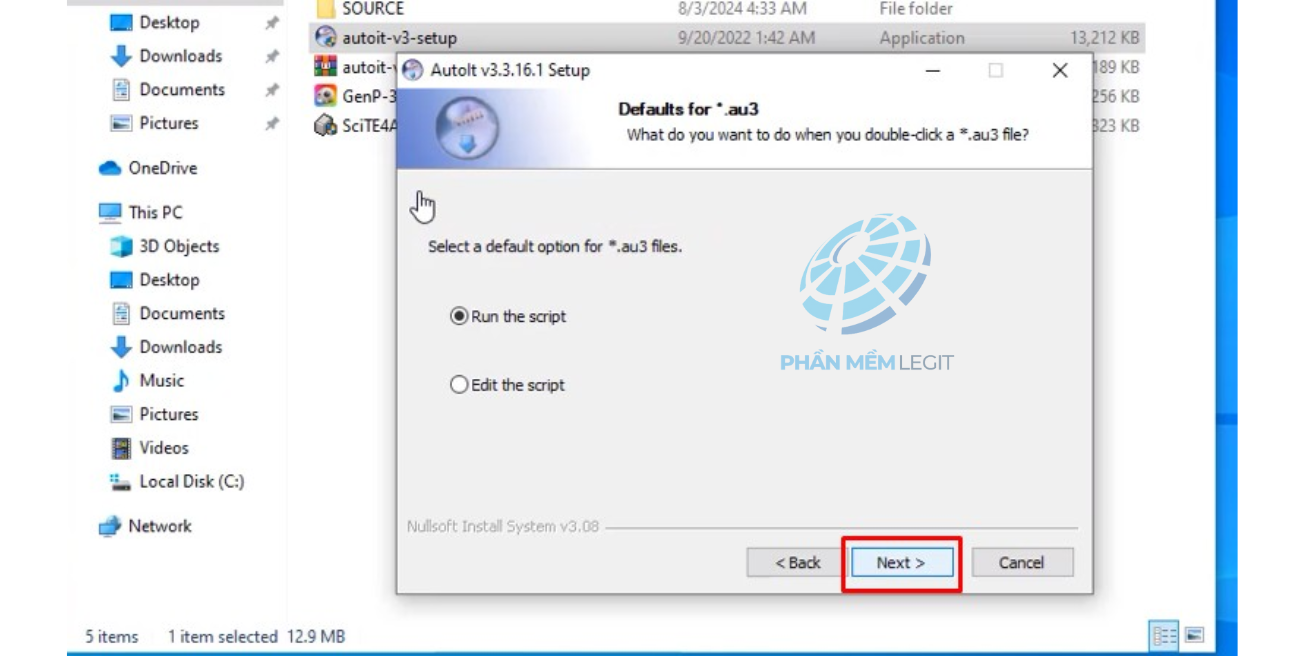Click Next to continue setup
Image resolution: width=1305 pixels, height=656 pixels.
(901, 563)
